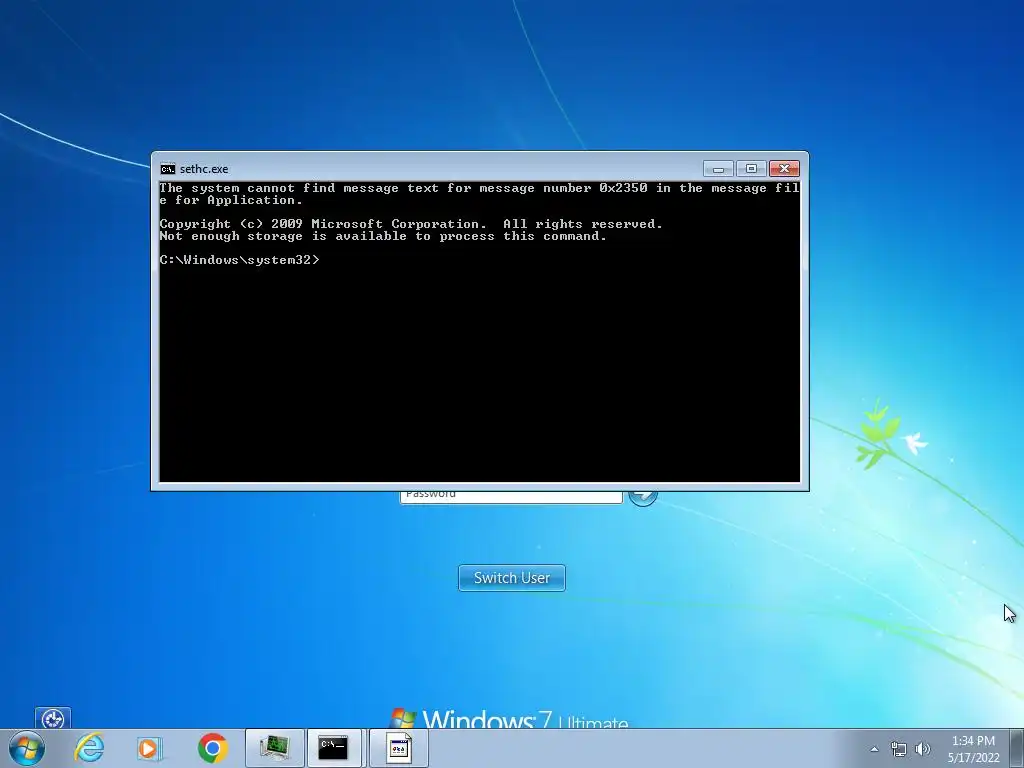Show hidden system tray icons
1024x768 pixels.
(874, 749)
